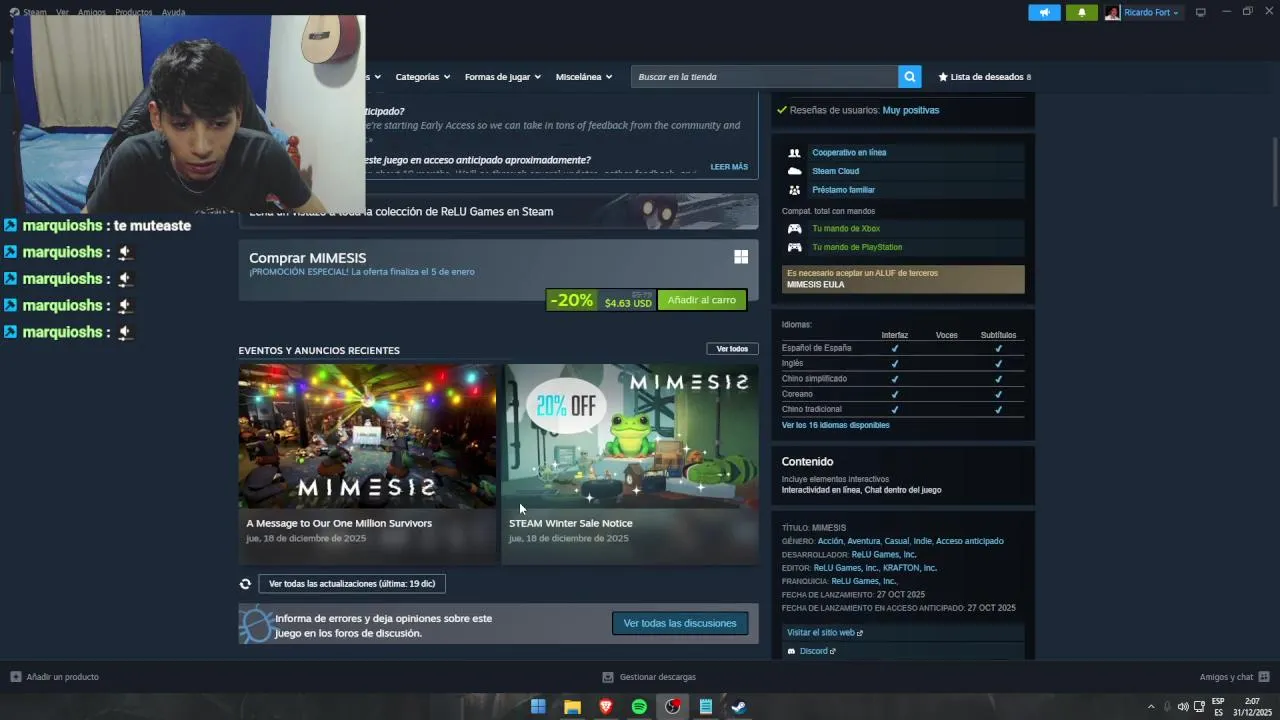Image resolution: width=1280 pixels, height=720 pixels.
Task: Click KRAFTON, Inc. publisher link
Action: (x=910, y=568)
